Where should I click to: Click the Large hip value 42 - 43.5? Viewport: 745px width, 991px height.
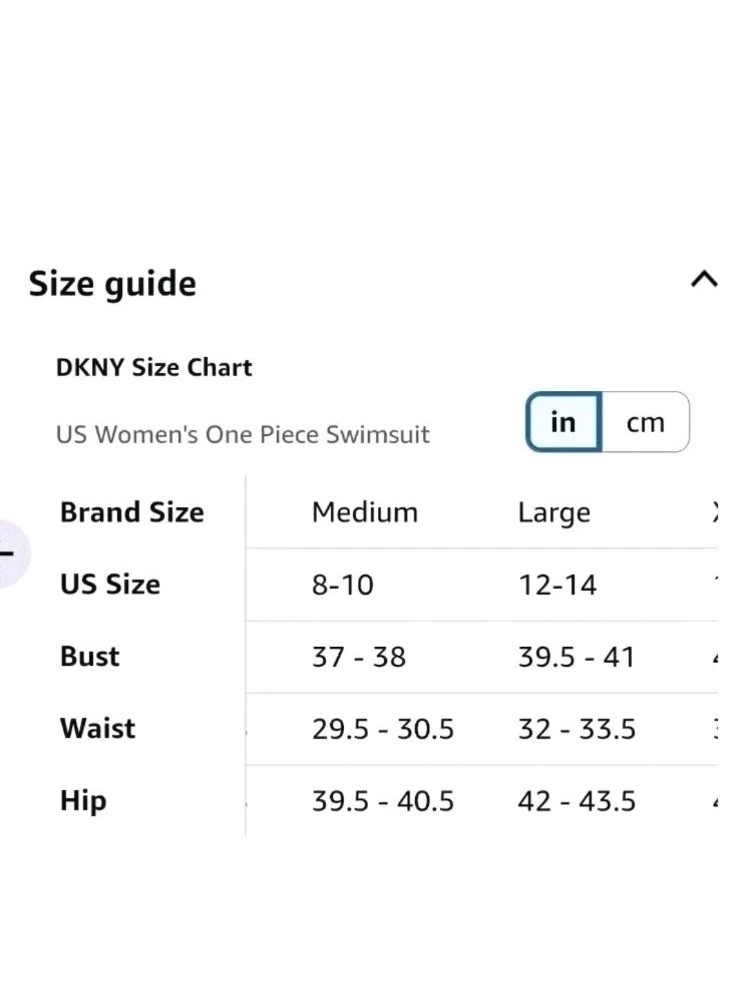[x=577, y=801]
